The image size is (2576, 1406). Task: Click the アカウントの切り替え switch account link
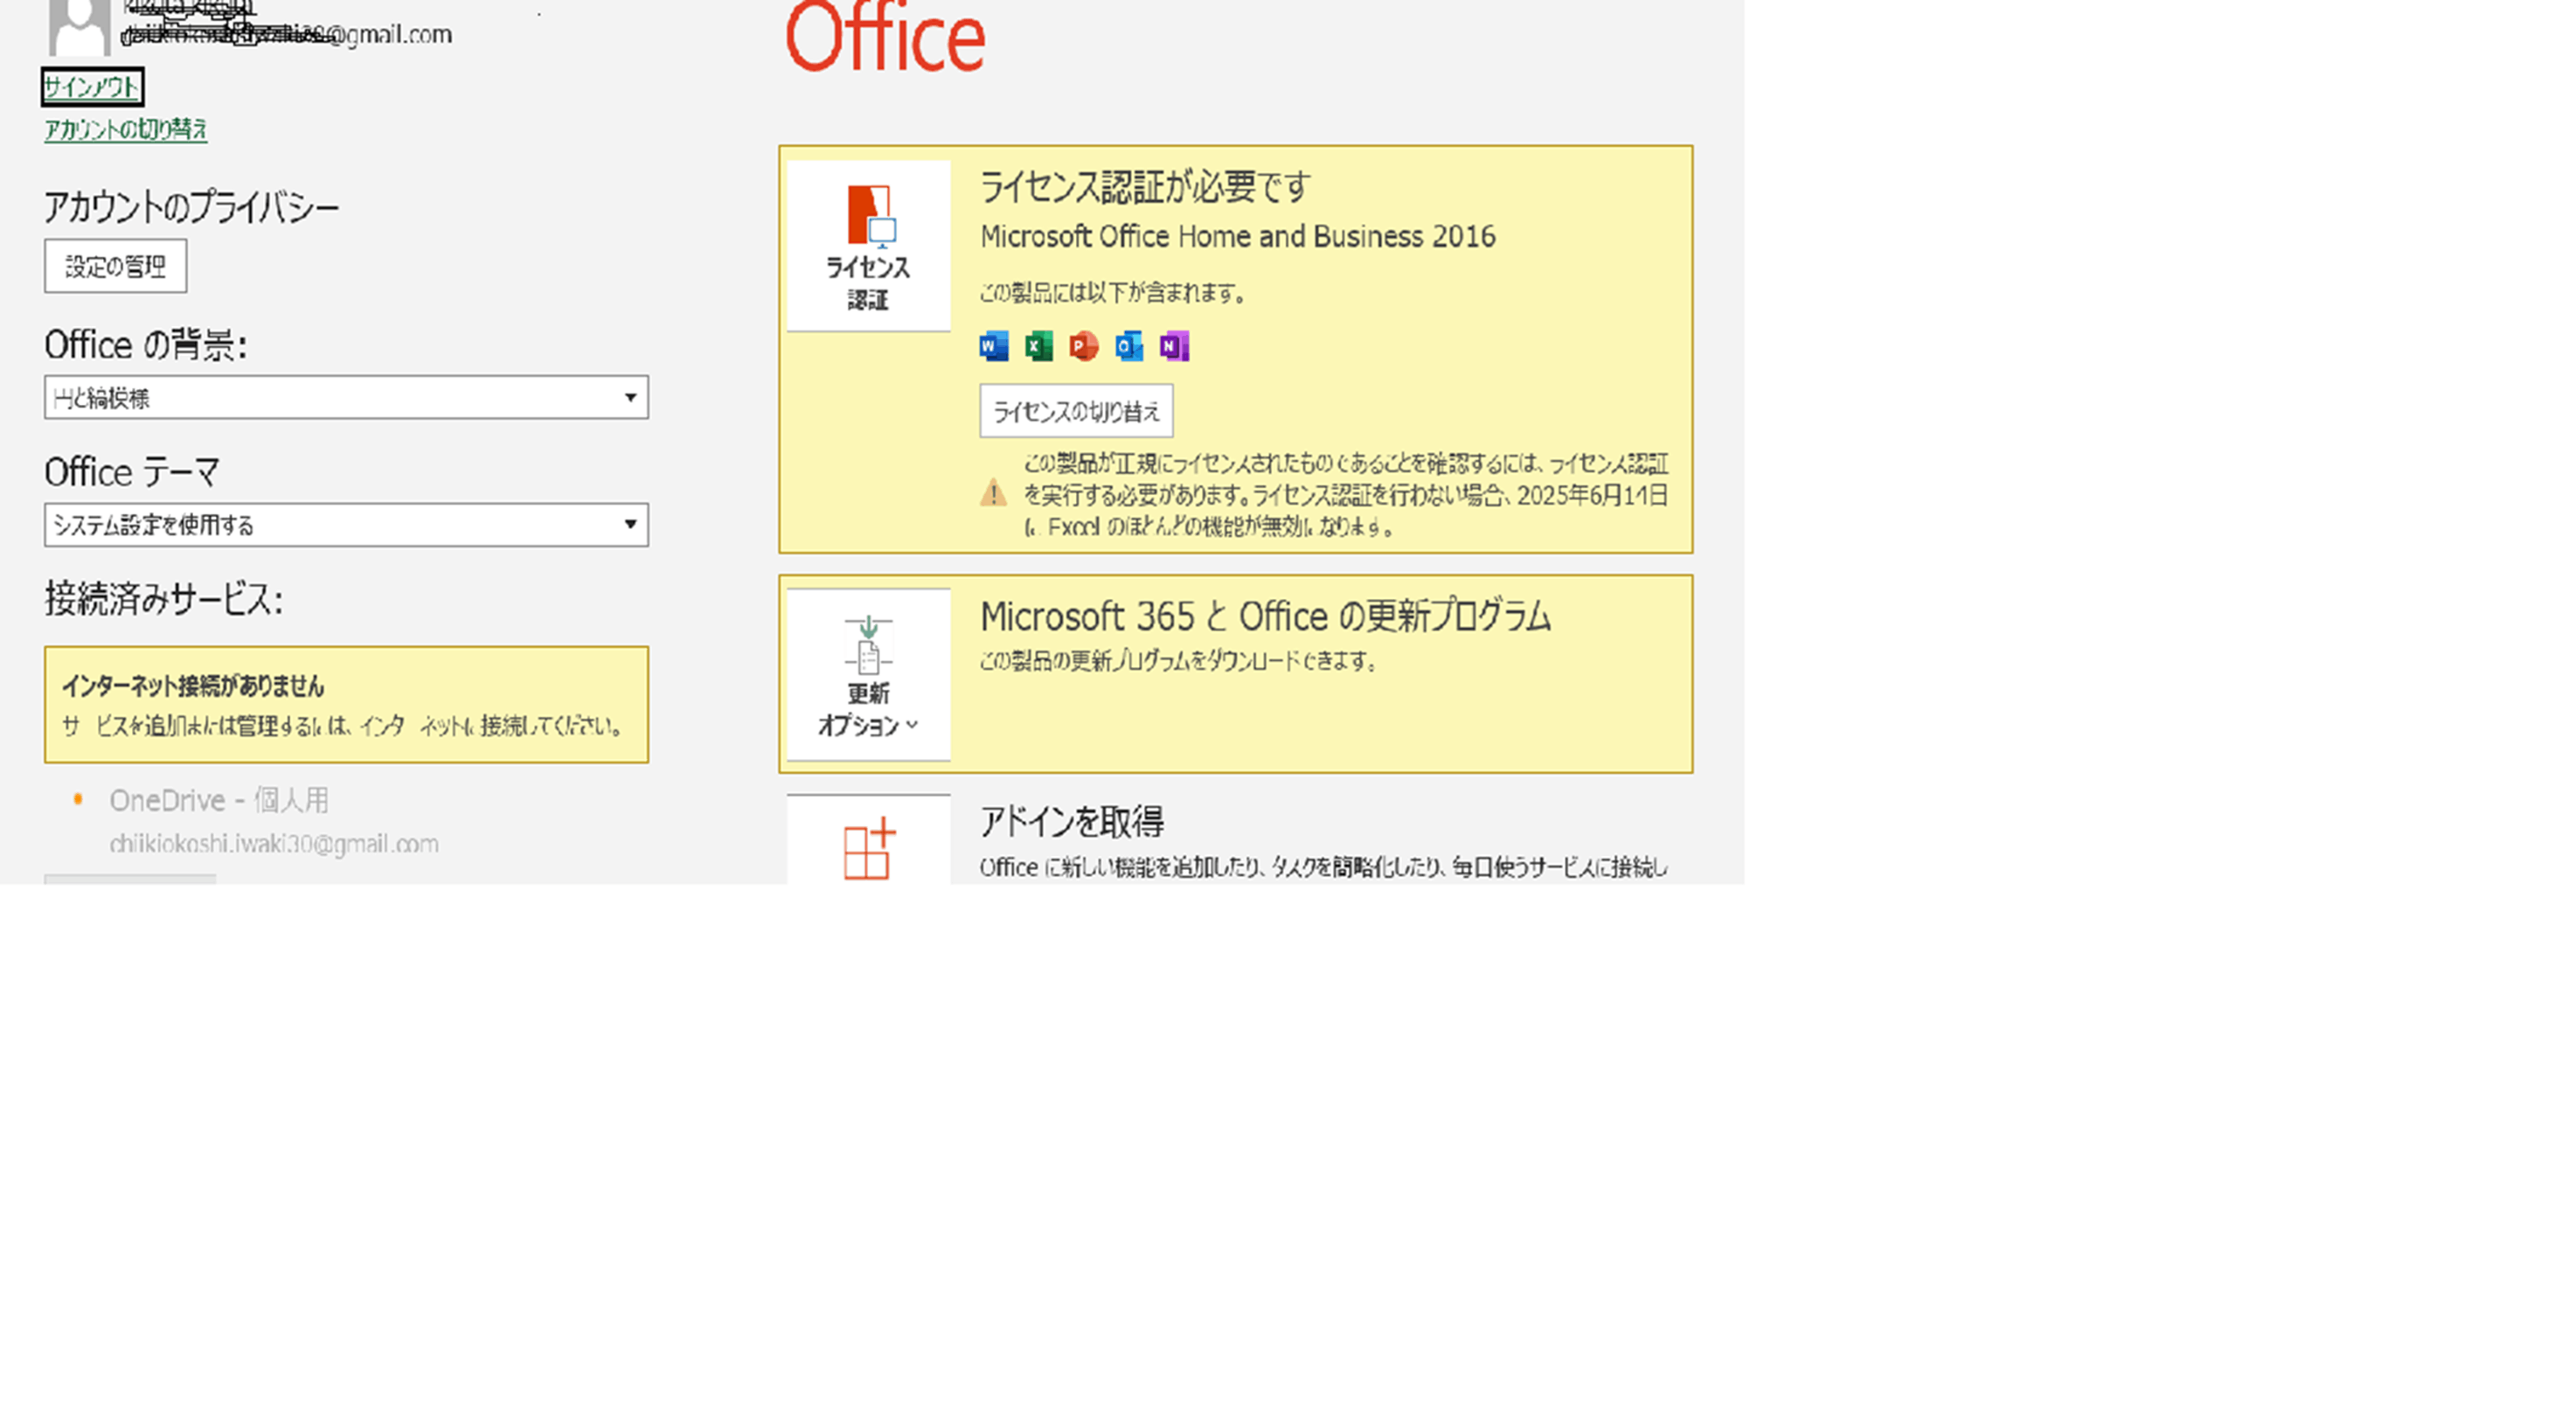pos(126,130)
